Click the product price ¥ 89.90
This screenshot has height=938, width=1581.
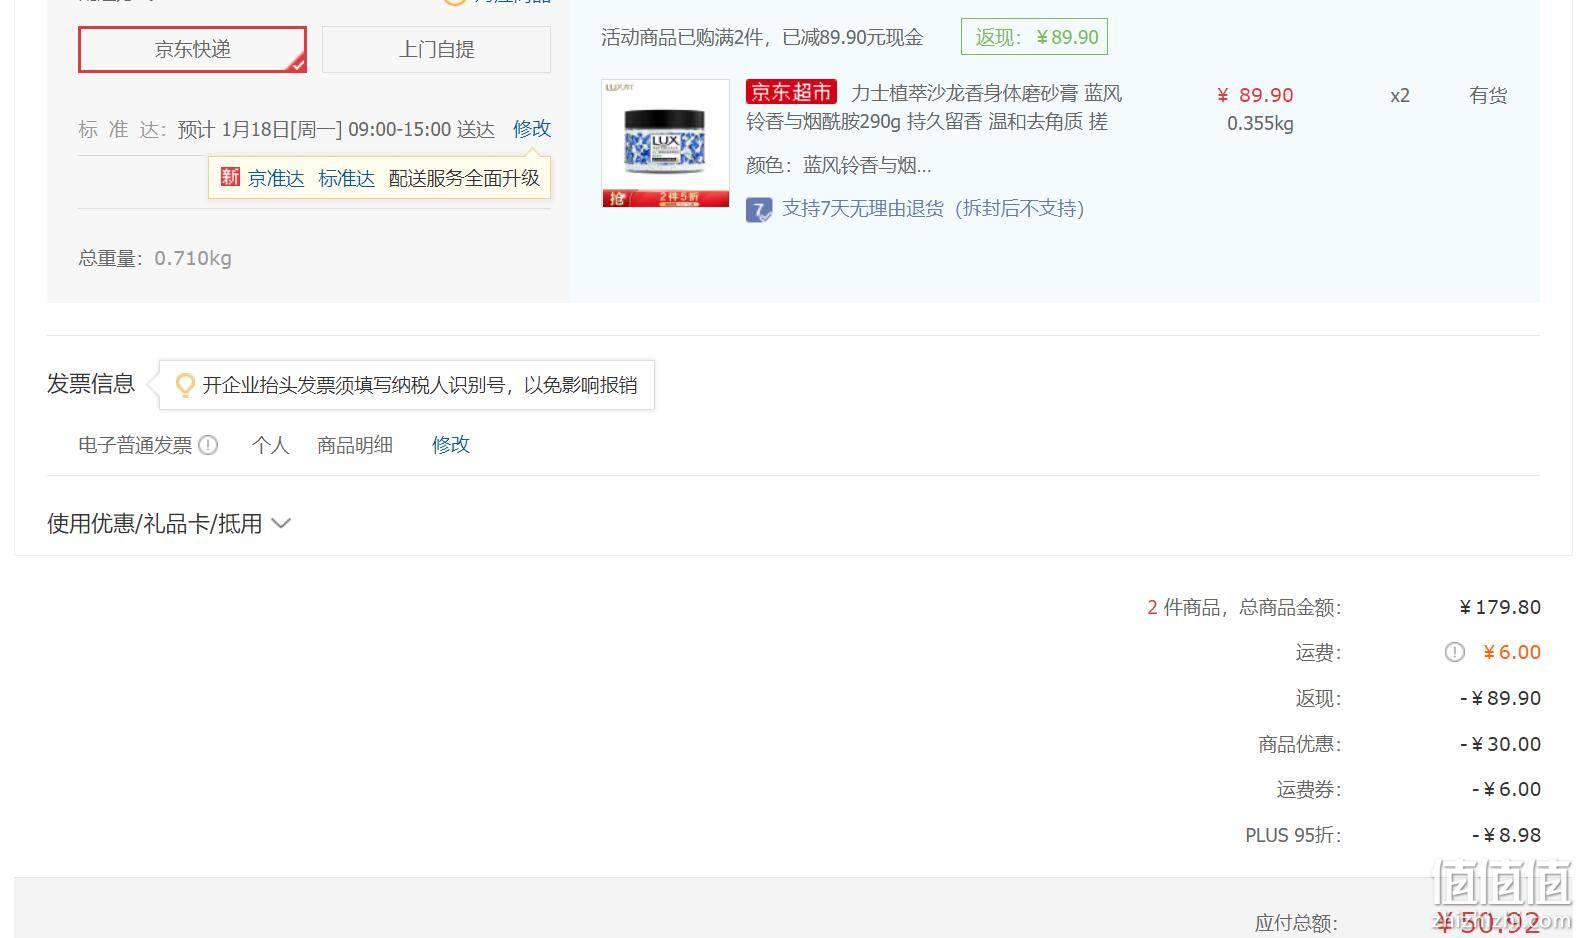pos(1255,95)
